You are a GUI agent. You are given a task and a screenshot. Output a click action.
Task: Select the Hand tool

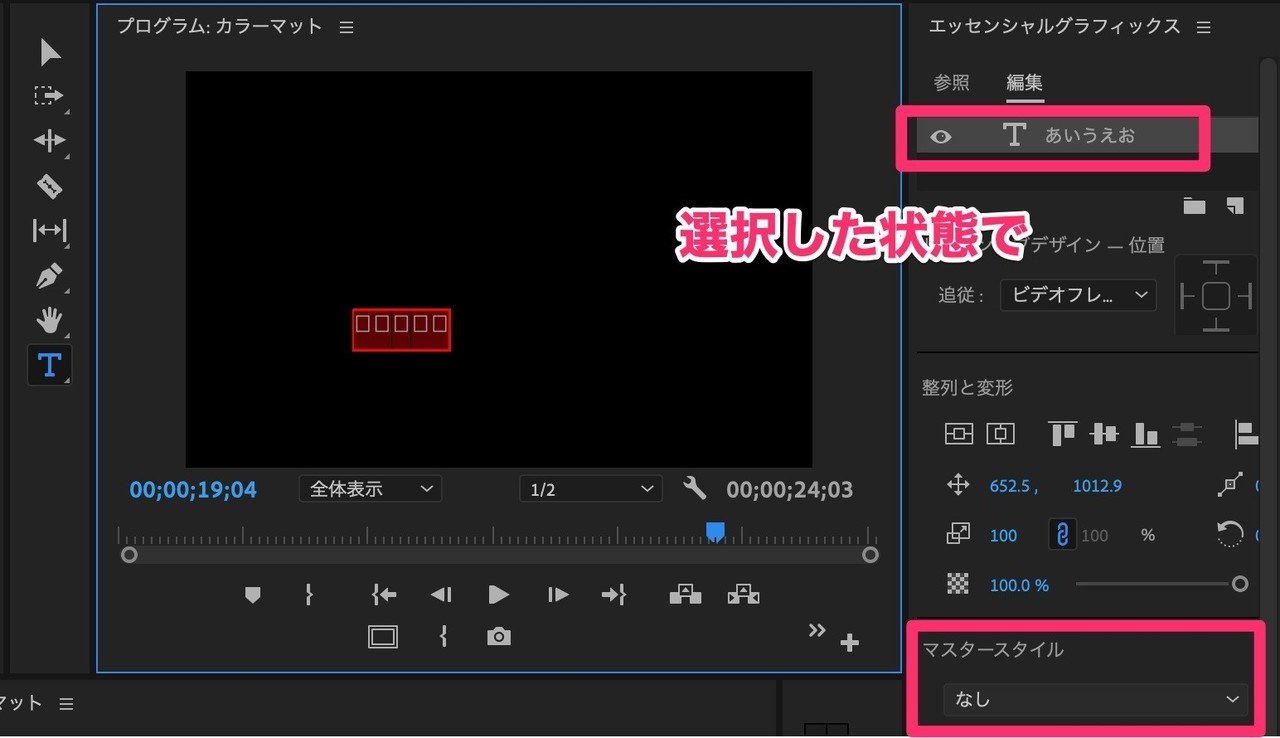49,320
